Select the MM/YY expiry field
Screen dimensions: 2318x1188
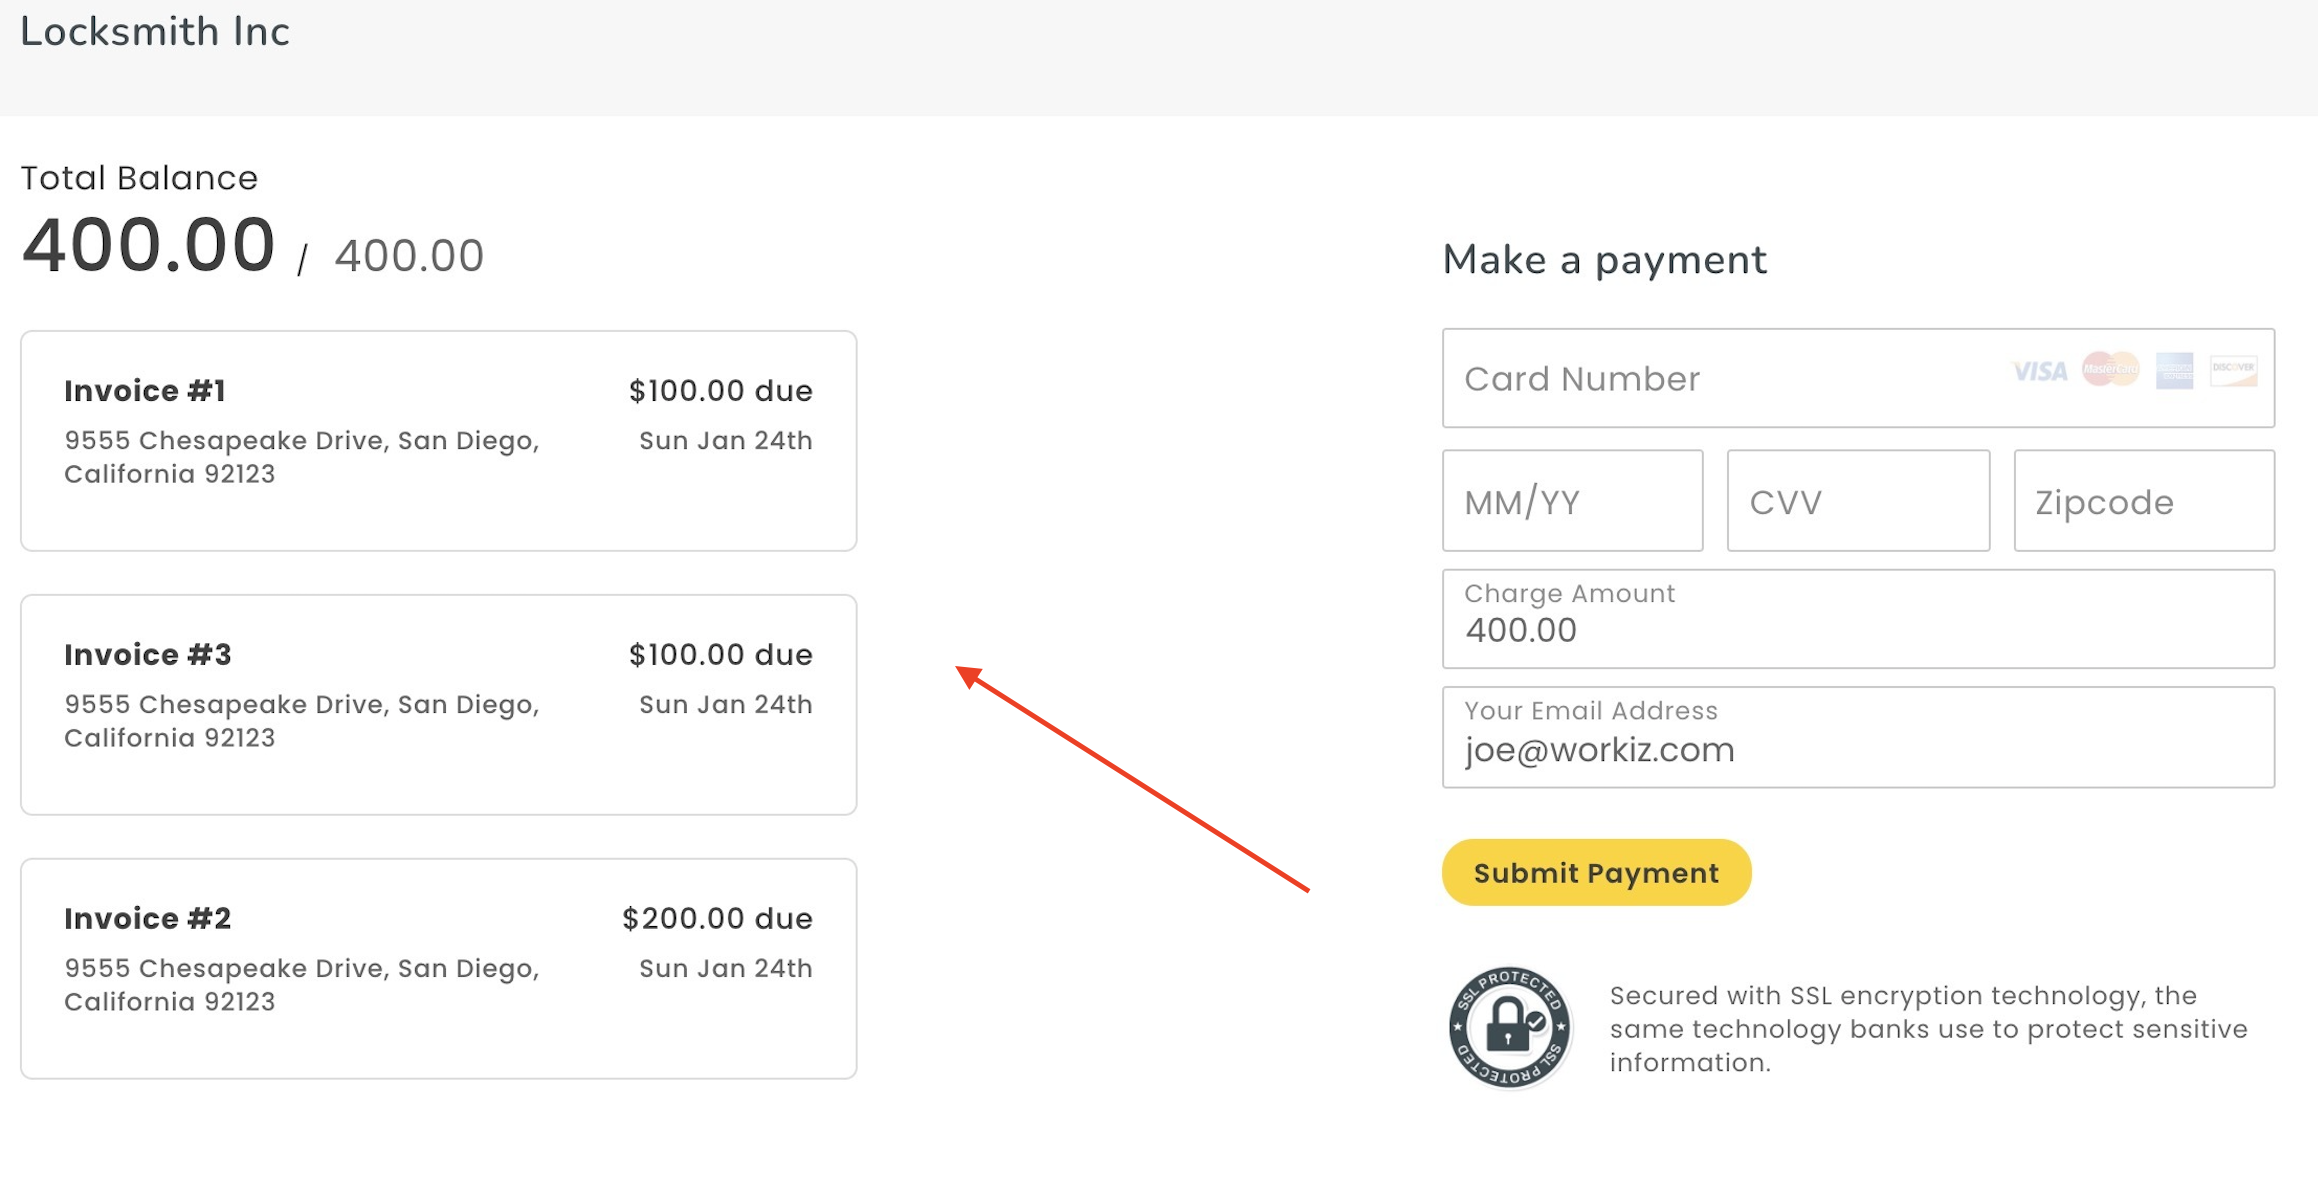click(1572, 501)
